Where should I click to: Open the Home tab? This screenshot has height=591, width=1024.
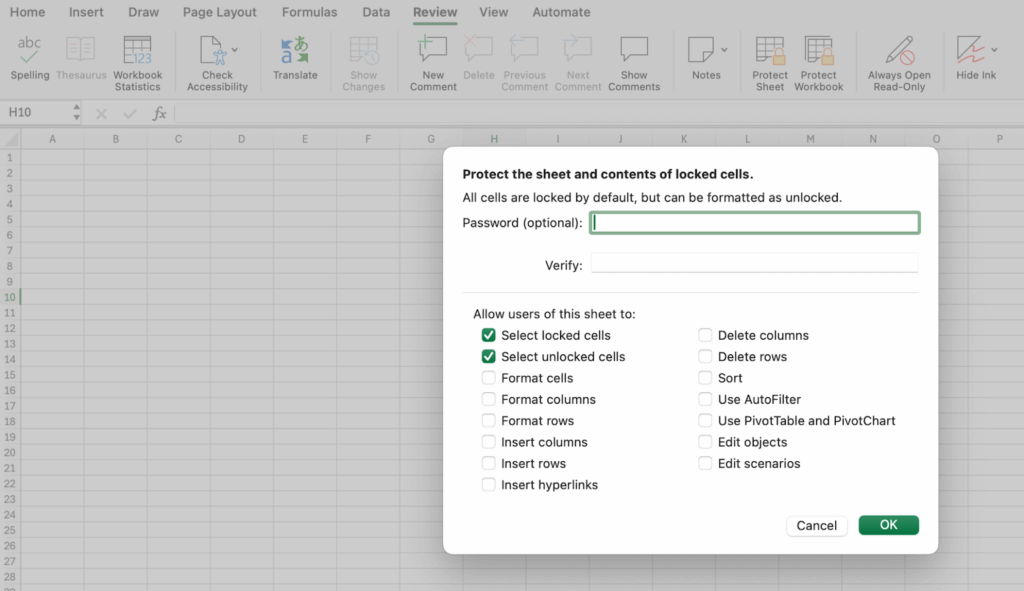27,12
